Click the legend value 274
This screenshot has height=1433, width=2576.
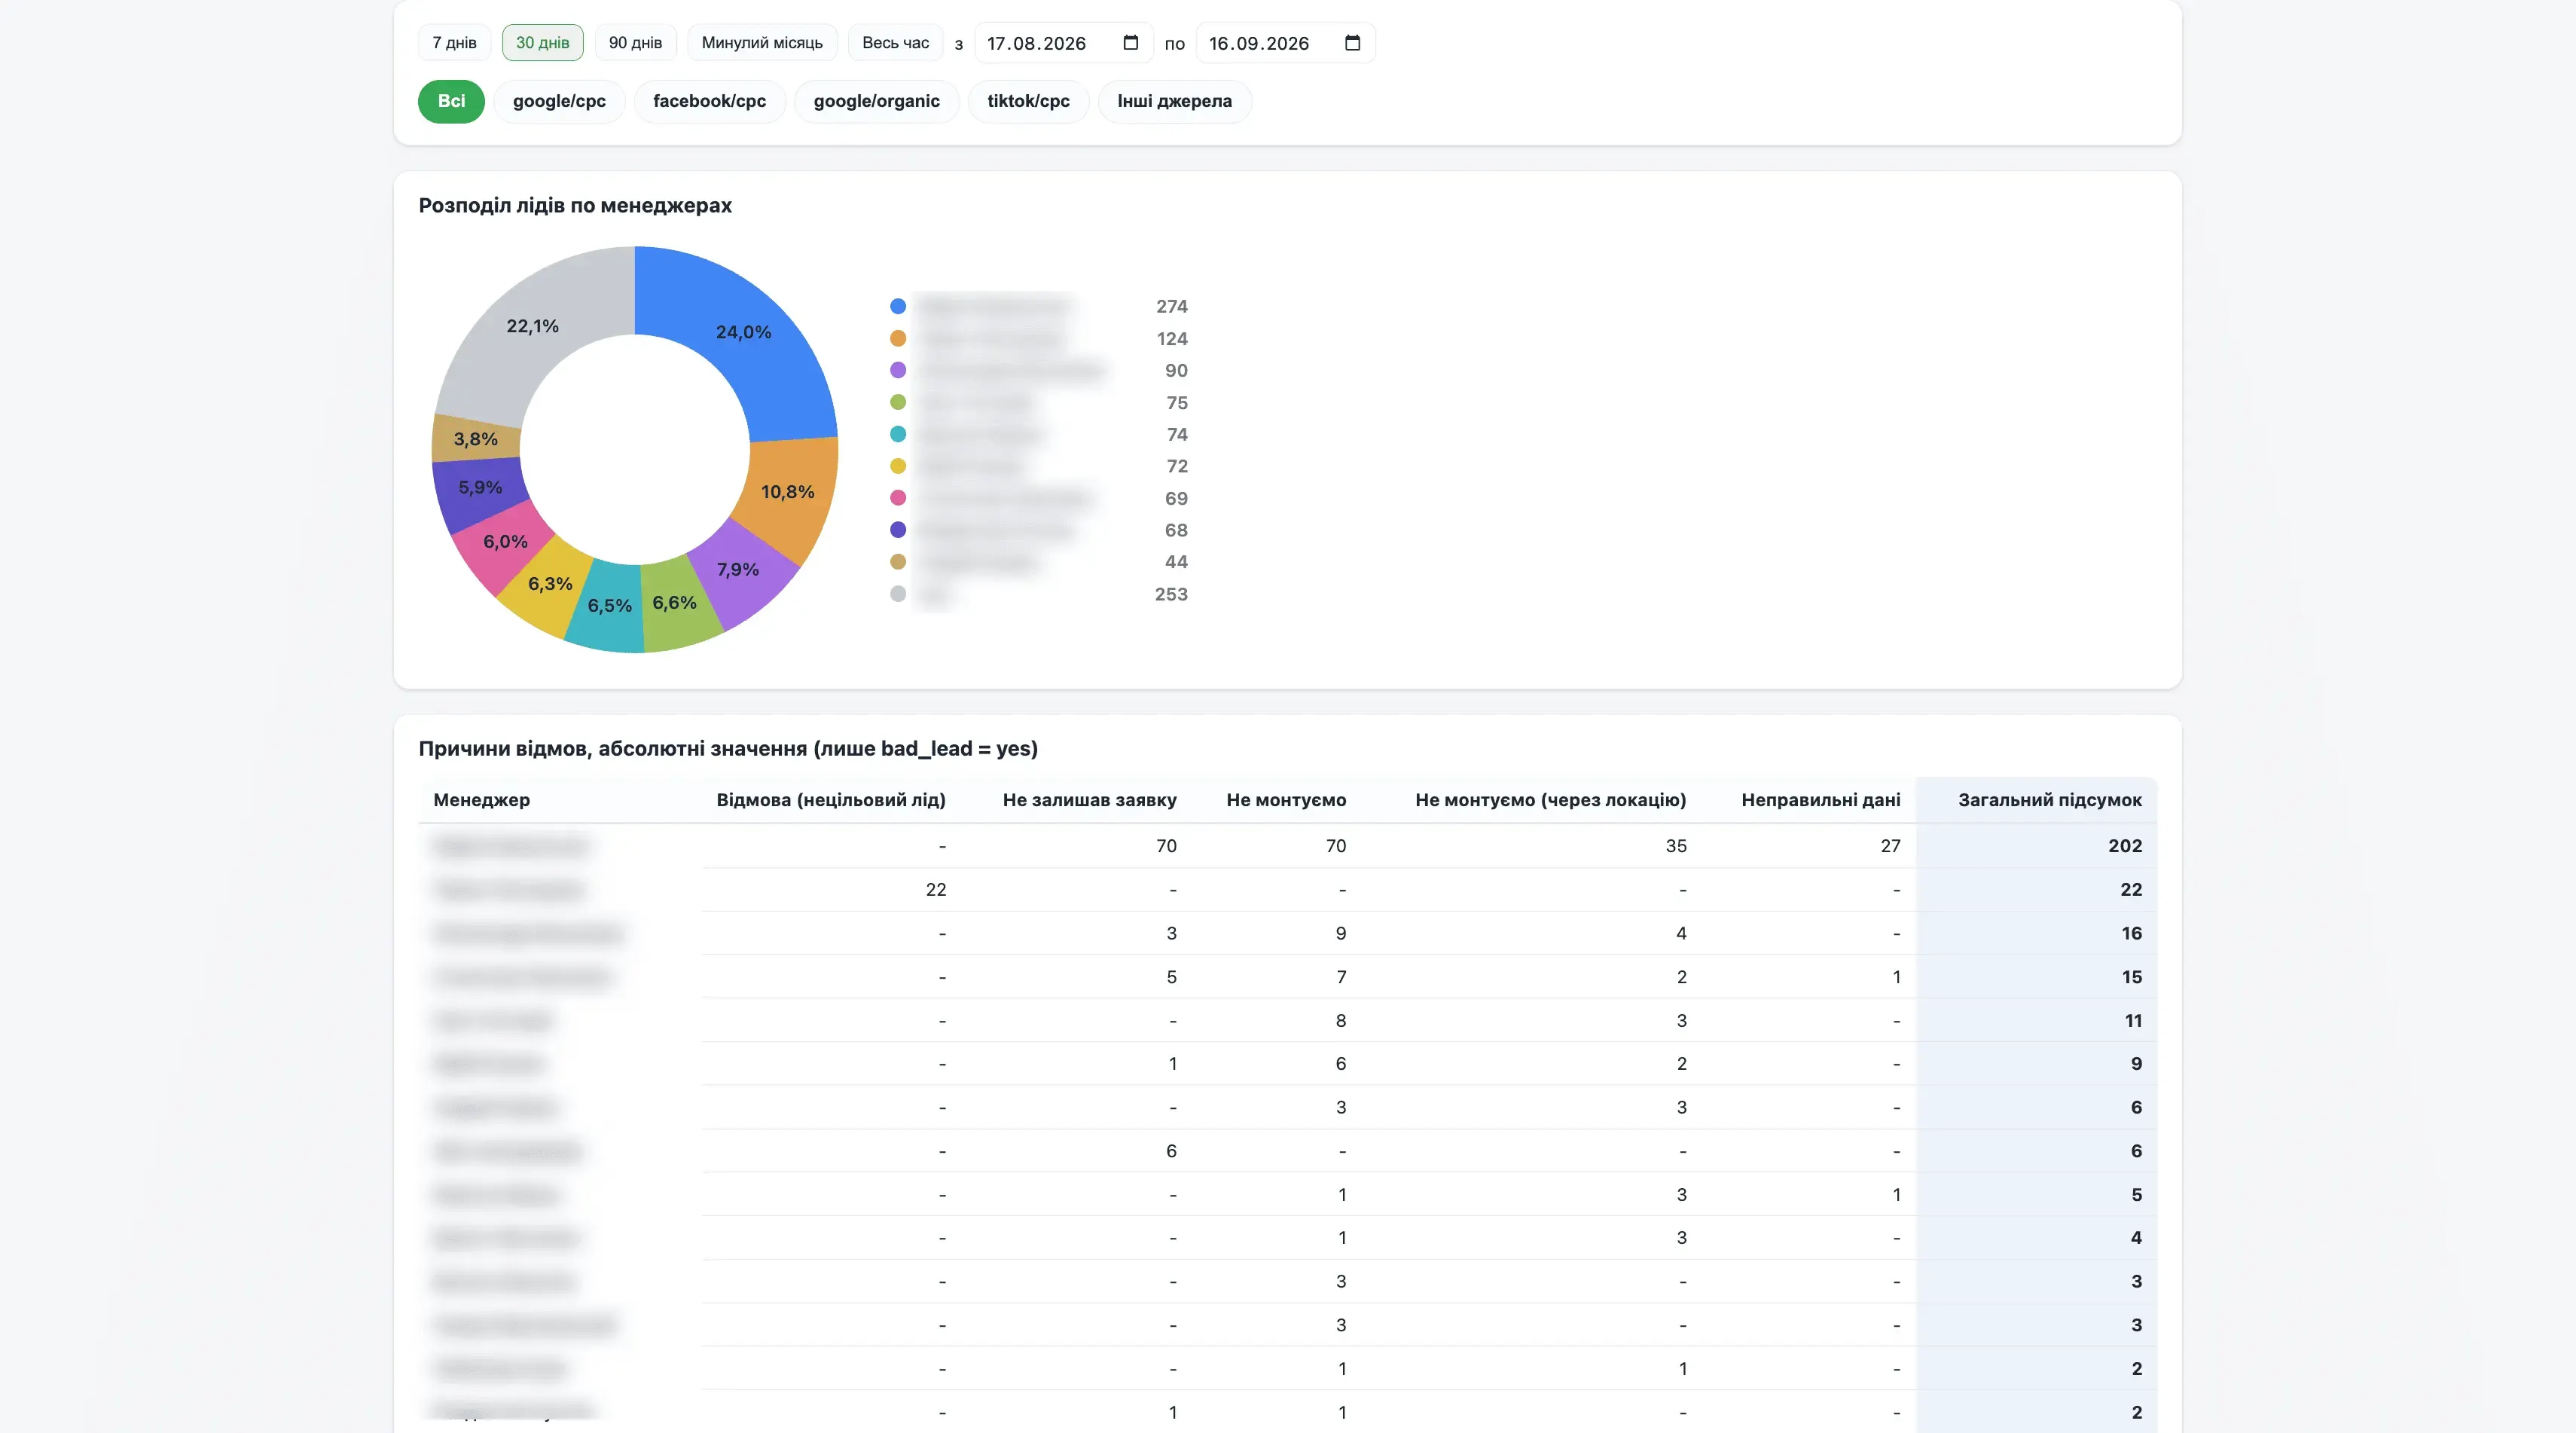1171,306
